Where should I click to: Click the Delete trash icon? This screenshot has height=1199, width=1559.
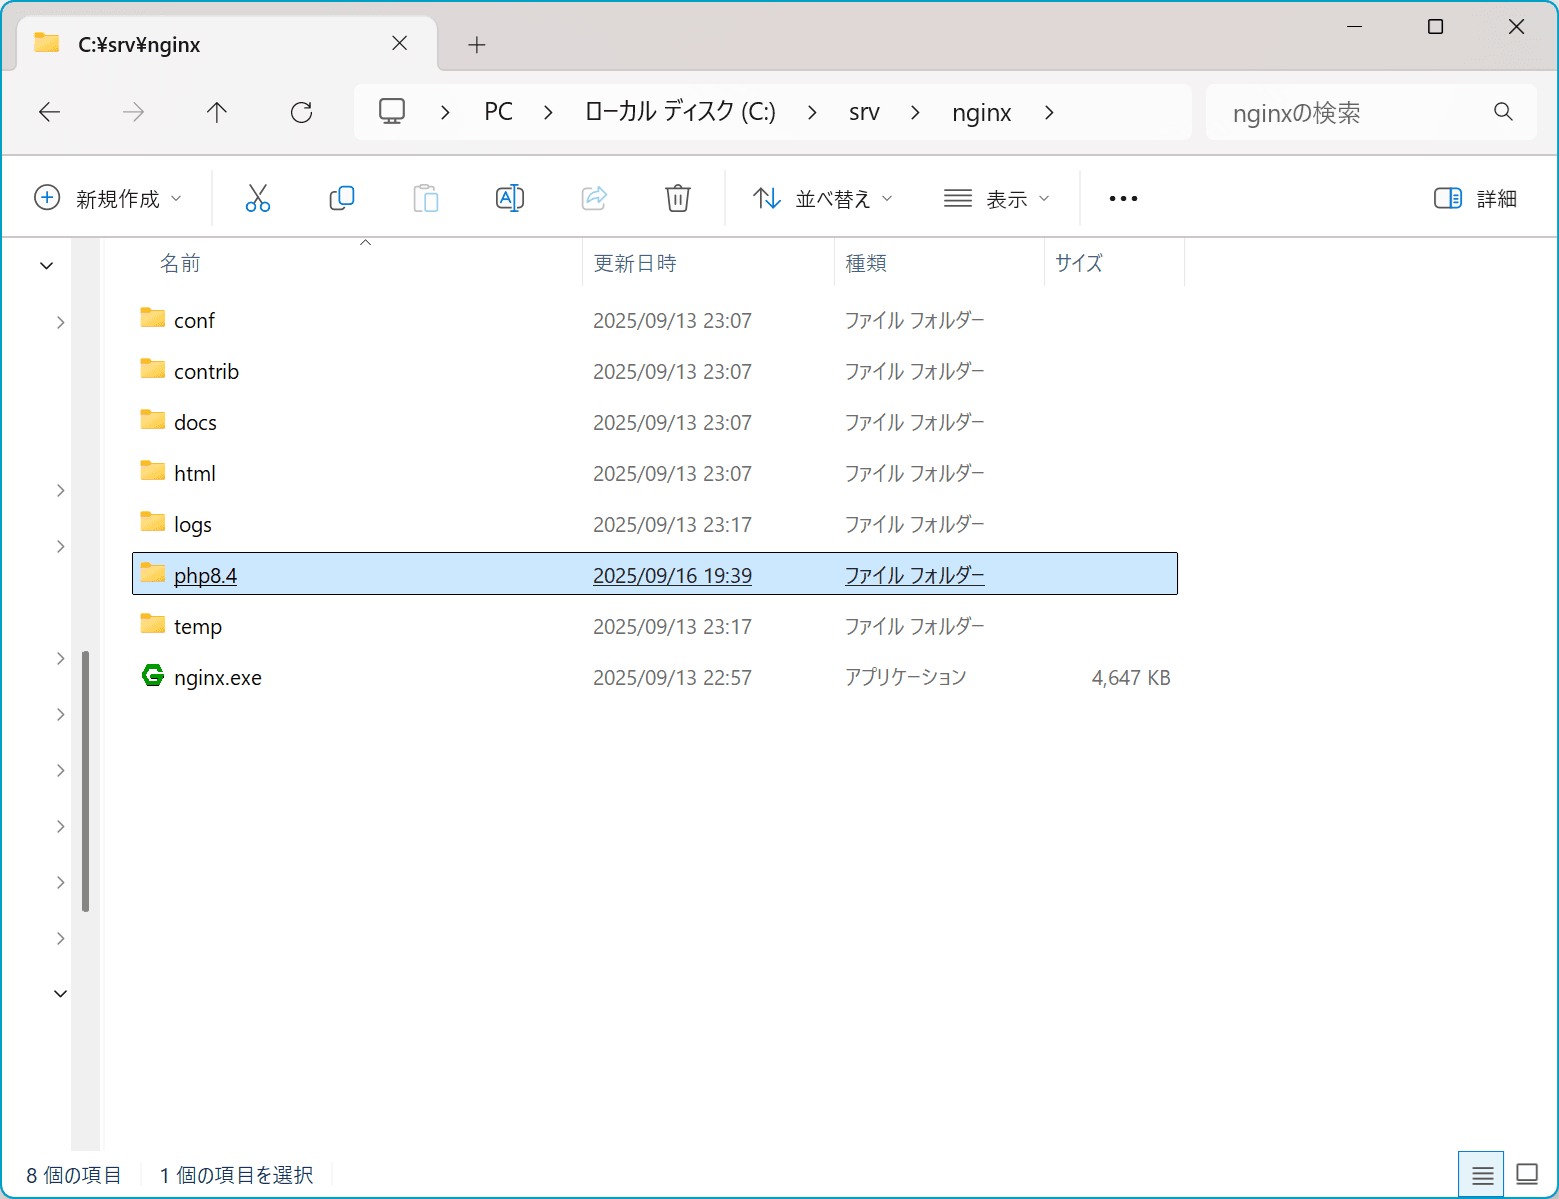[678, 198]
